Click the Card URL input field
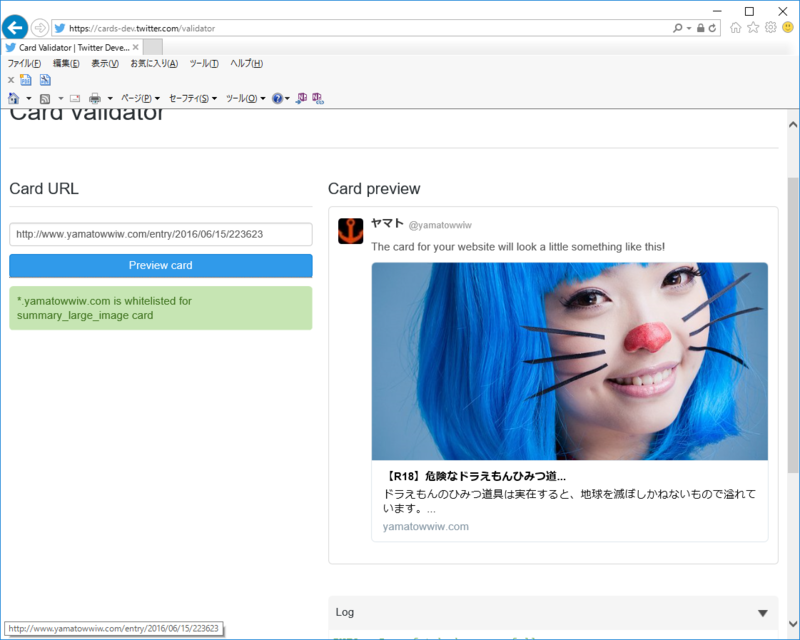Screen dimensions: 800x640 click(161, 234)
